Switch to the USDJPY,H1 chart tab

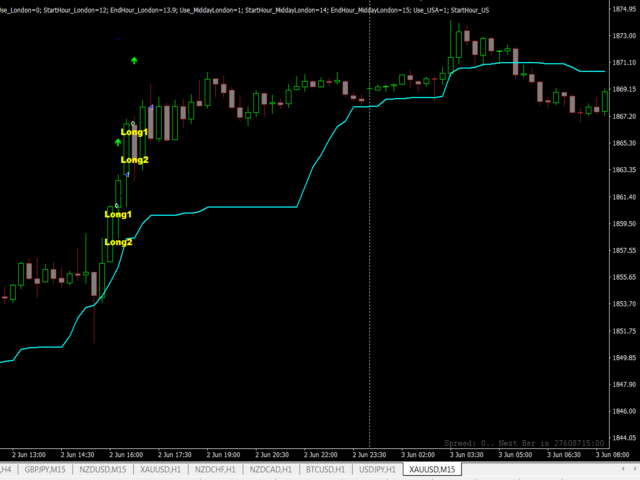point(377,469)
